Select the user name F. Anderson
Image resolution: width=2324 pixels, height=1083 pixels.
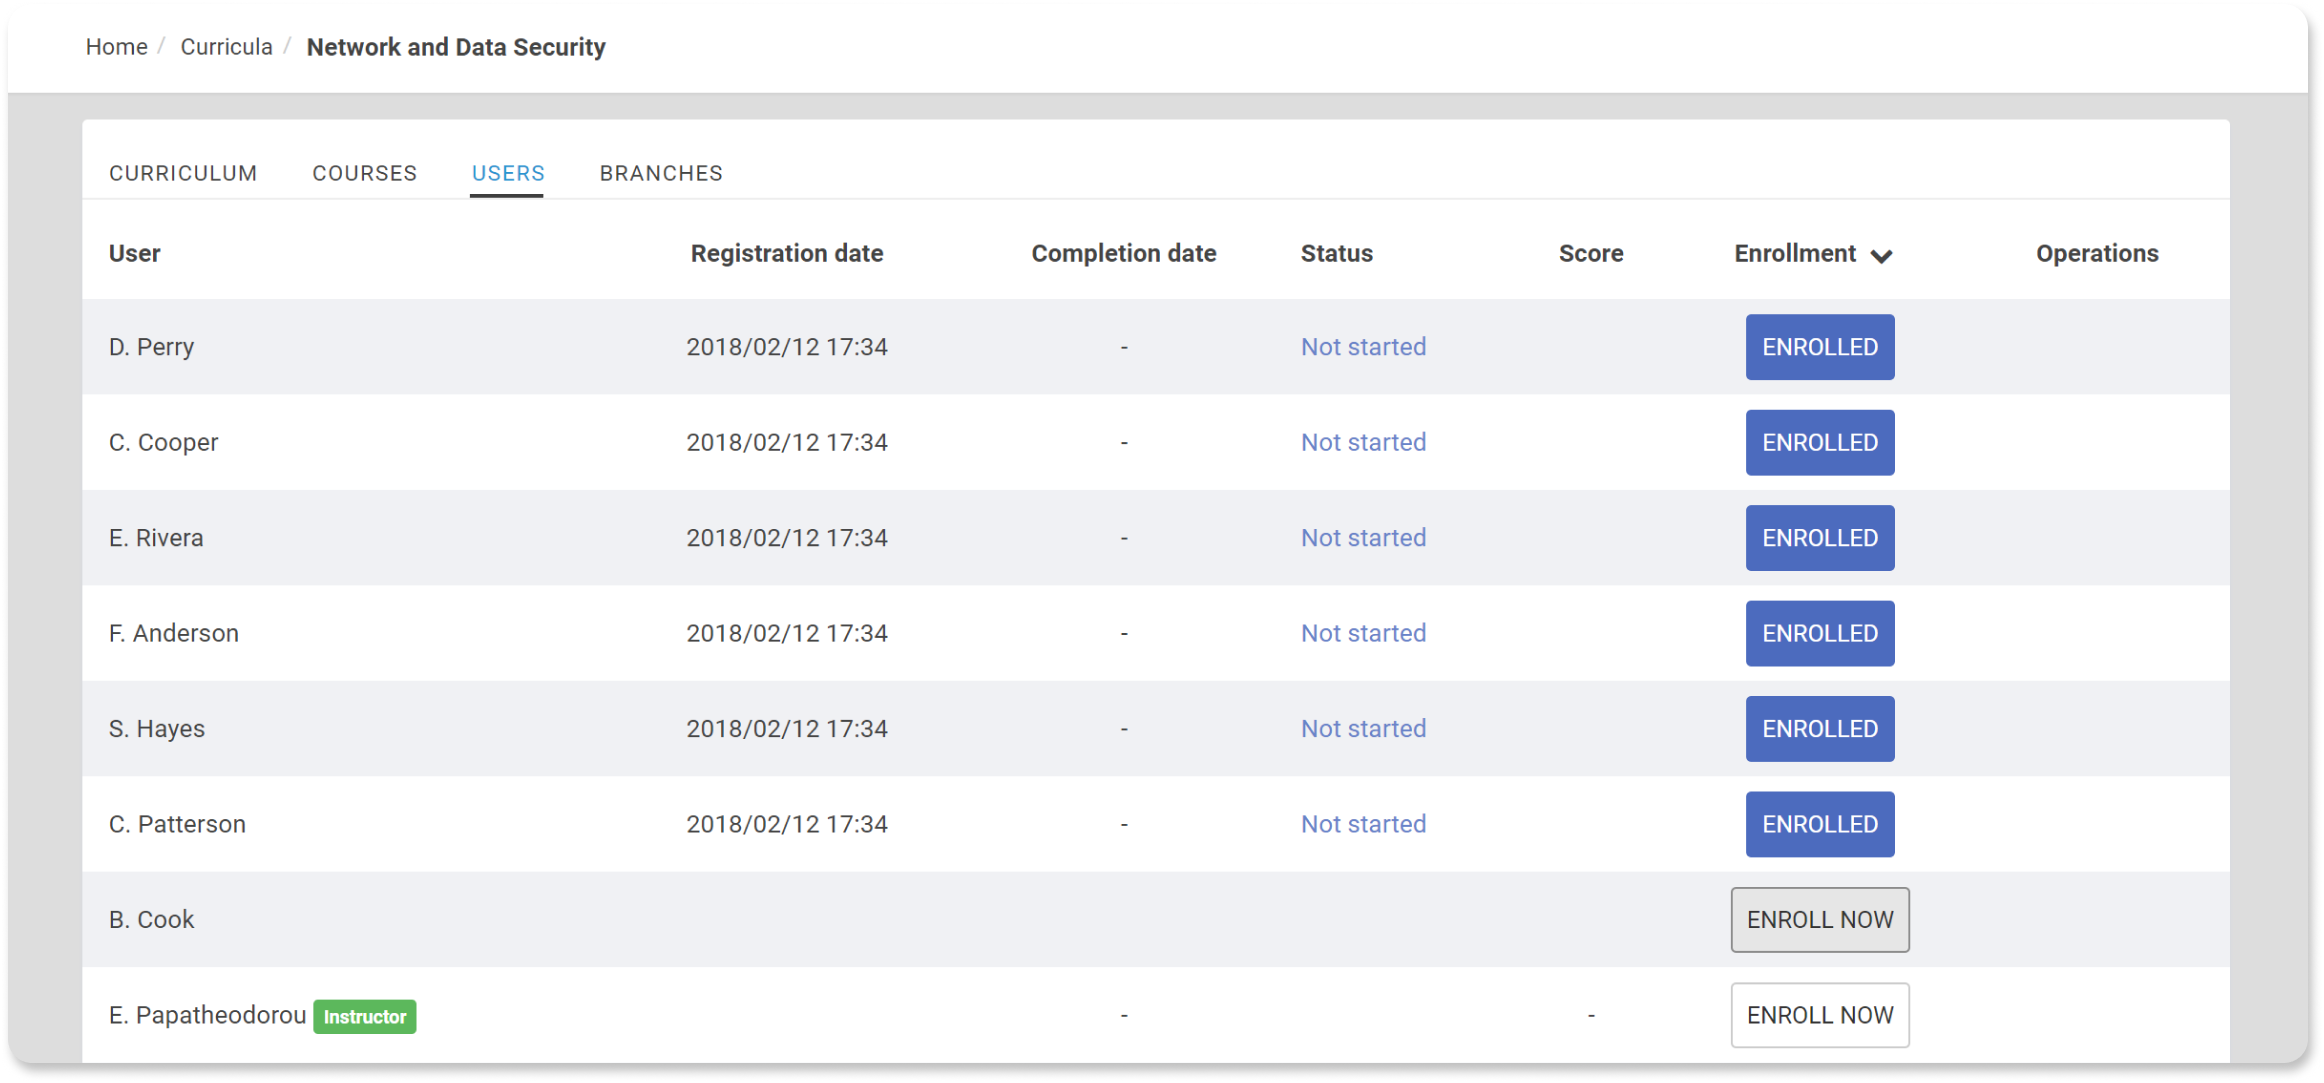tap(174, 633)
